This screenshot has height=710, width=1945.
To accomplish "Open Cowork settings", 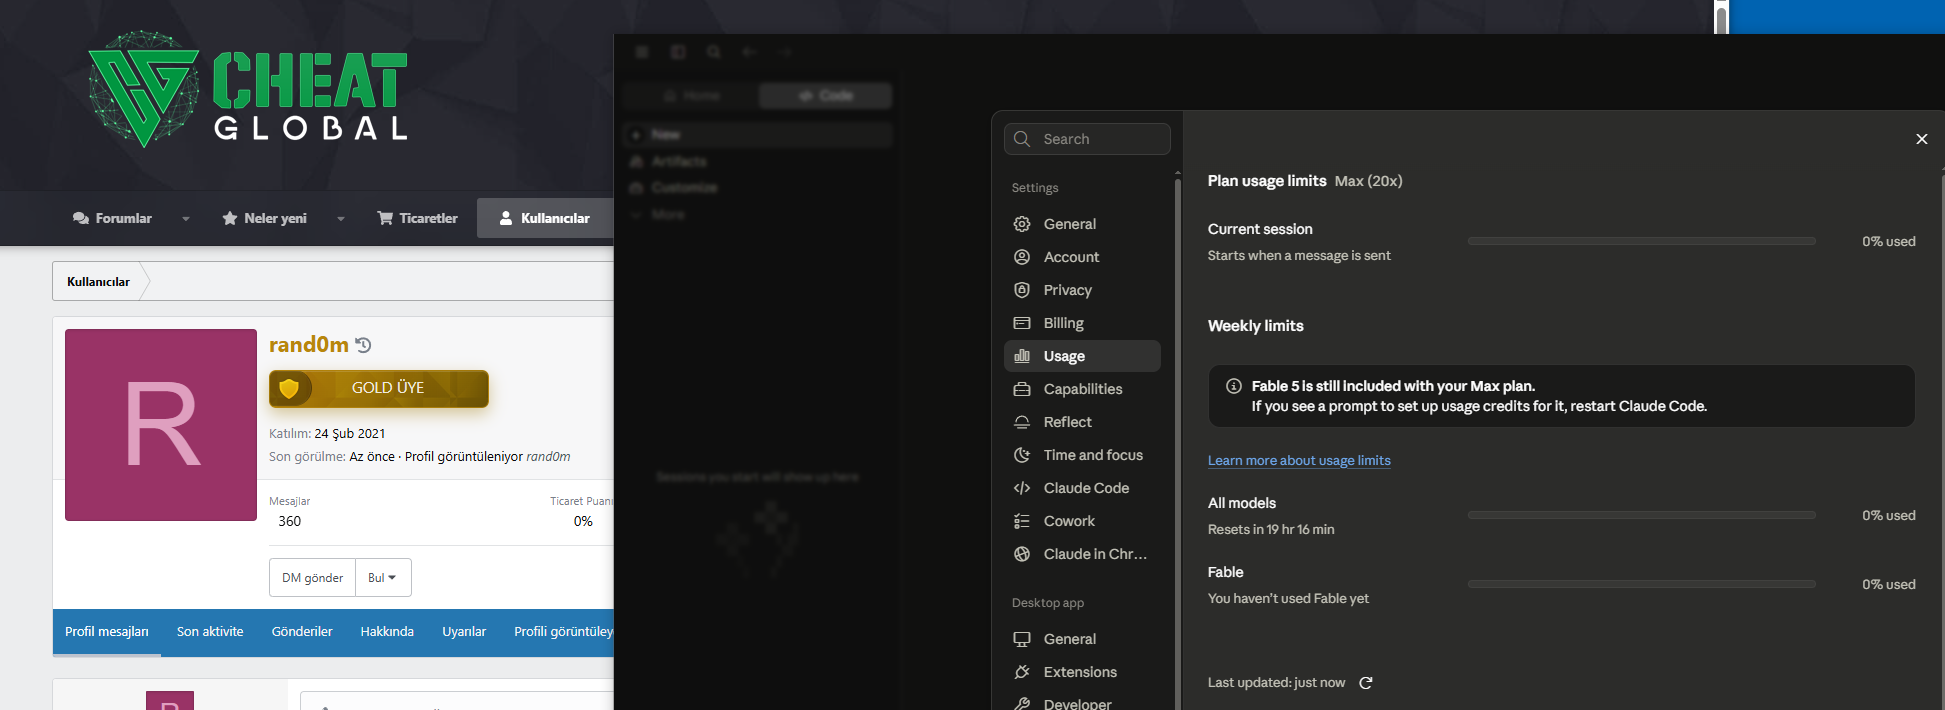I will 1082,521.
